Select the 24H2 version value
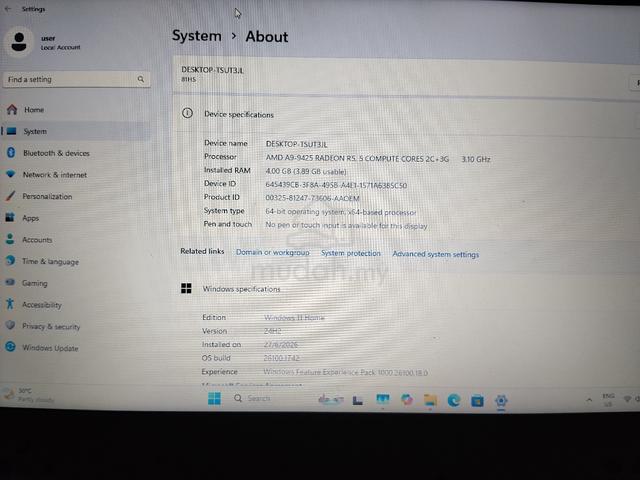The width and height of the screenshot is (640, 480). point(273,331)
